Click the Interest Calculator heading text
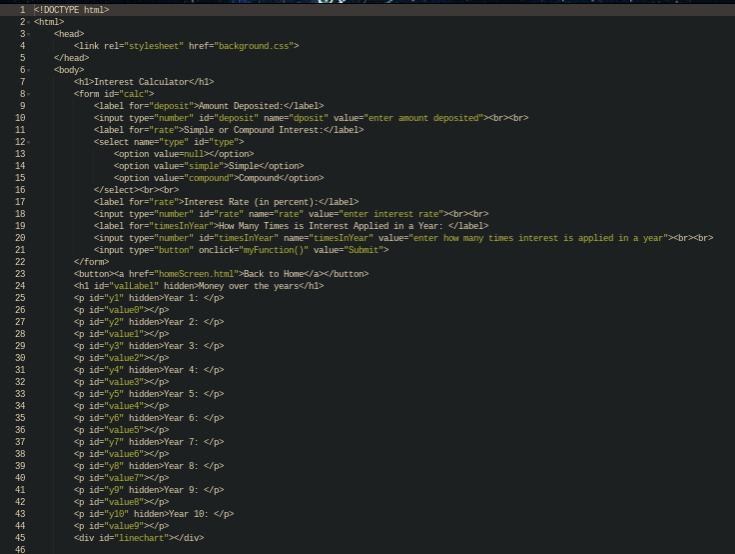 point(141,82)
